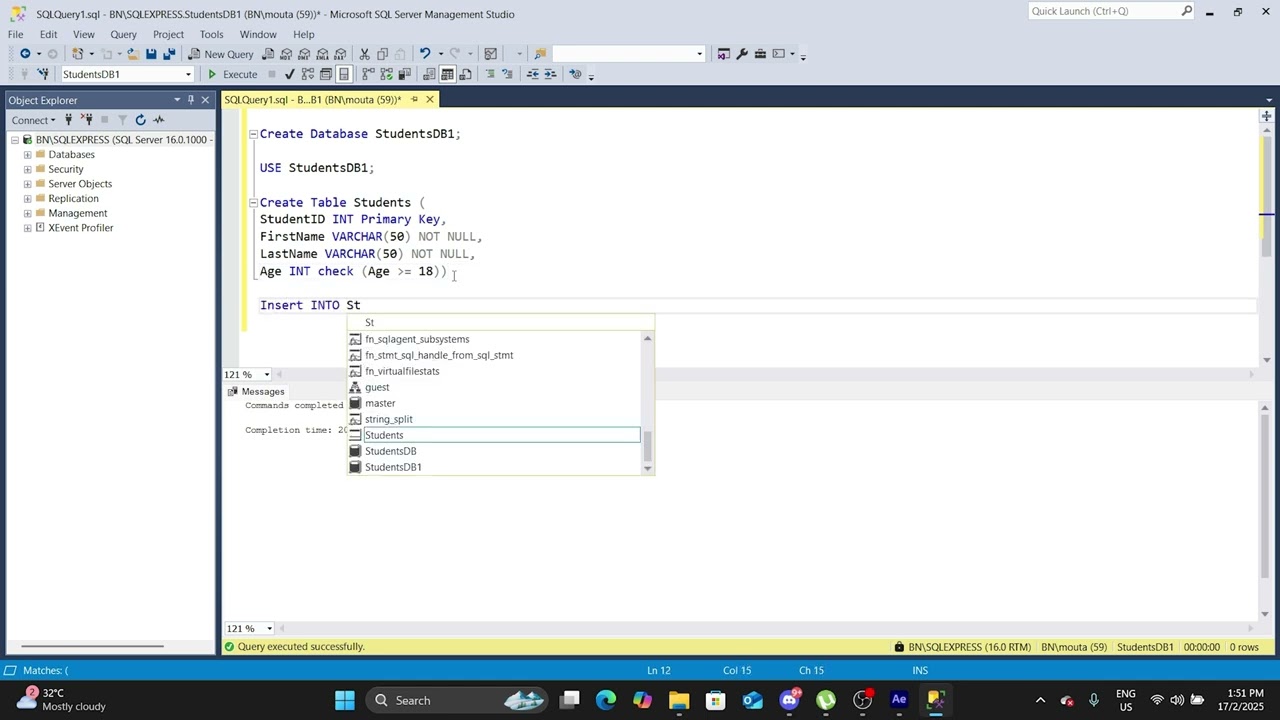Toggle Results to Text icon
Viewport: 1280px width, 720px height.
429,74
